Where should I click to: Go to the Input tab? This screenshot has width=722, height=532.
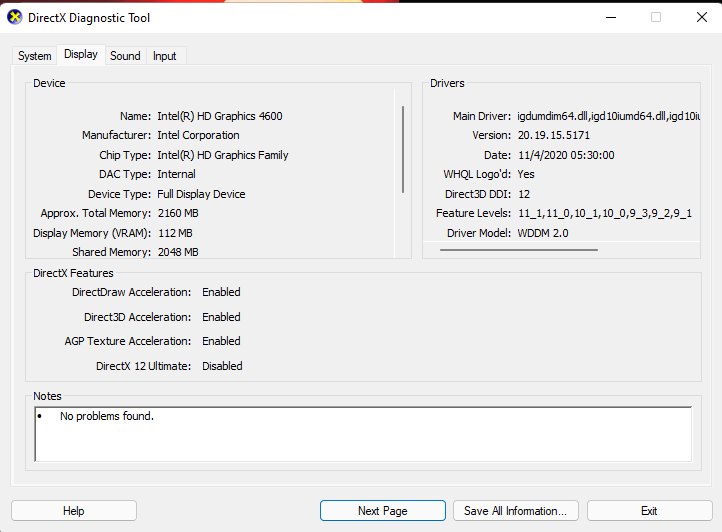(165, 56)
